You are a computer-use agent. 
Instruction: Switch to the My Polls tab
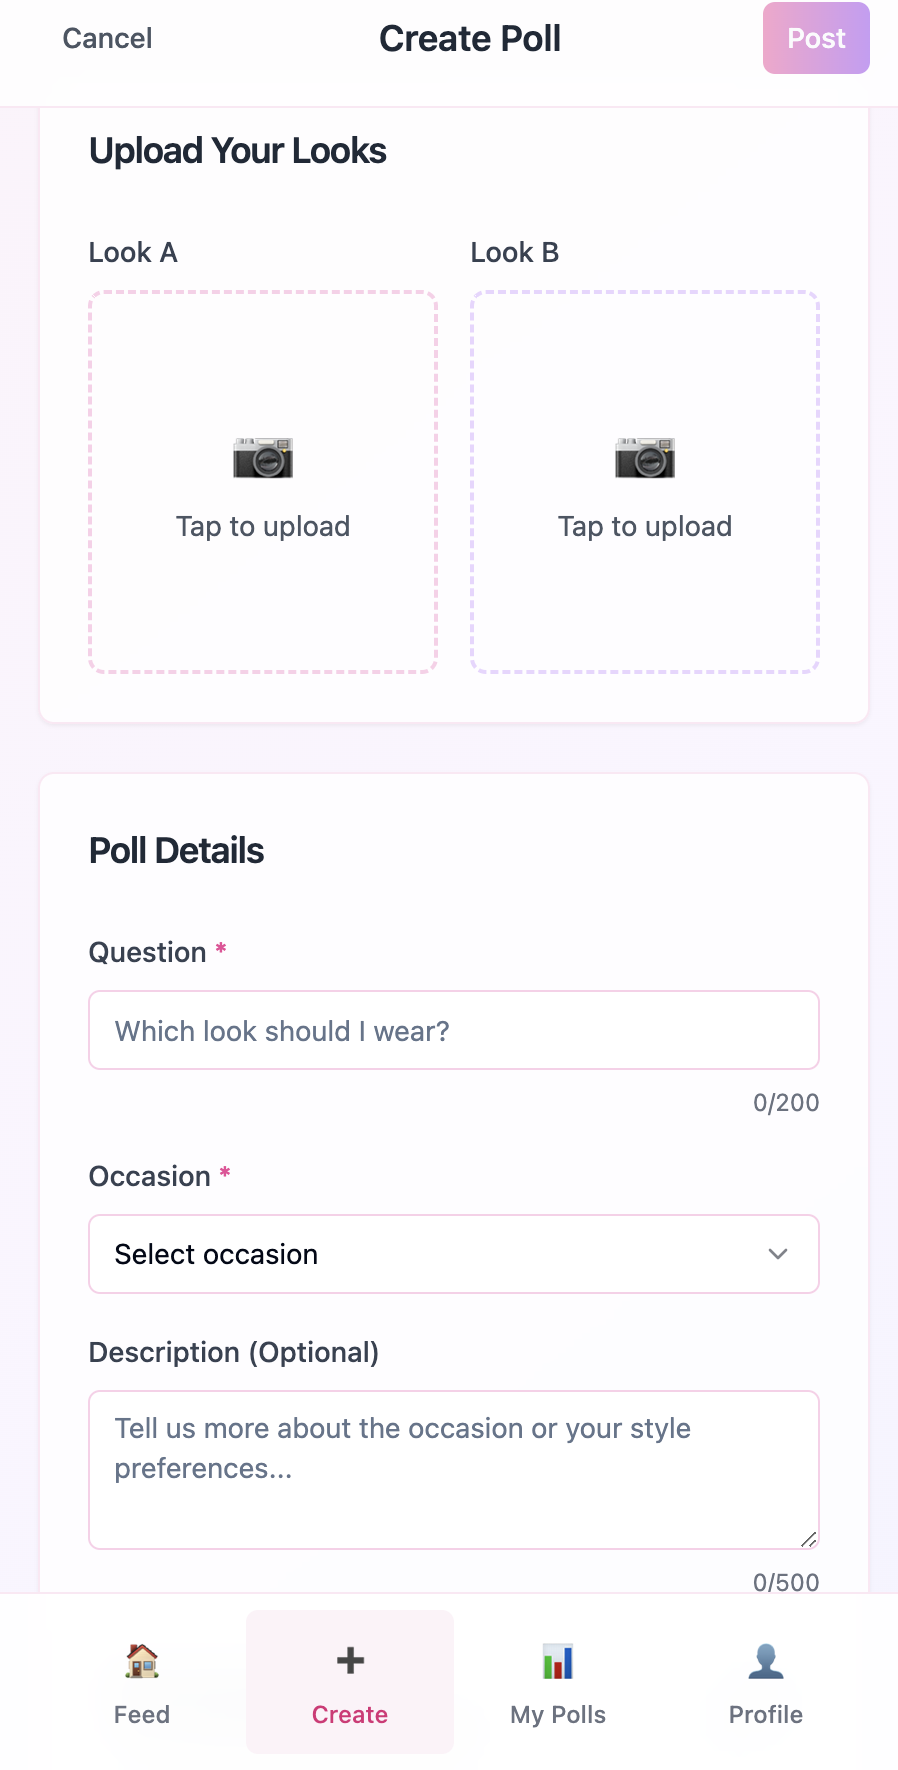[558, 1682]
